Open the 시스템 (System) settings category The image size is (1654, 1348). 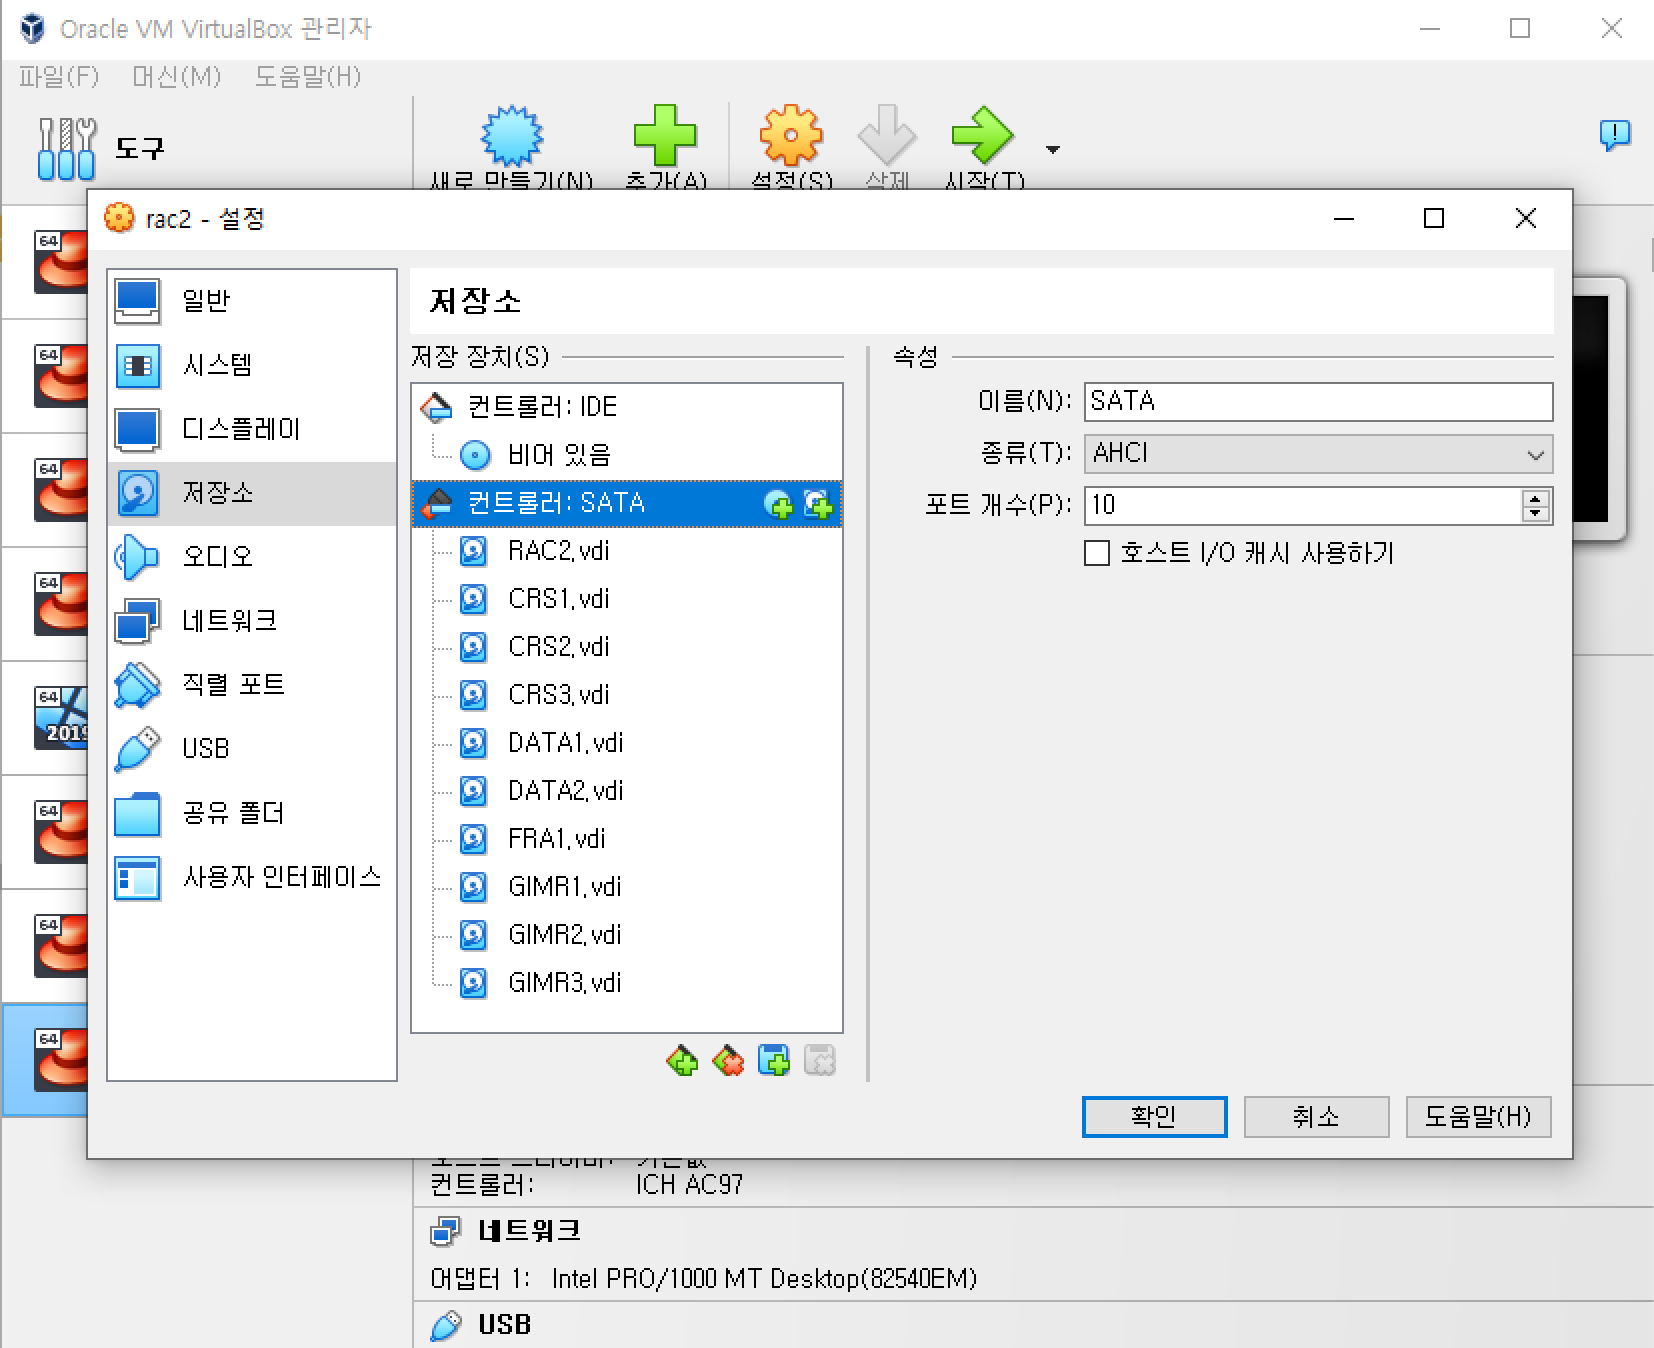pyautogui.click(x=252, y=365)
